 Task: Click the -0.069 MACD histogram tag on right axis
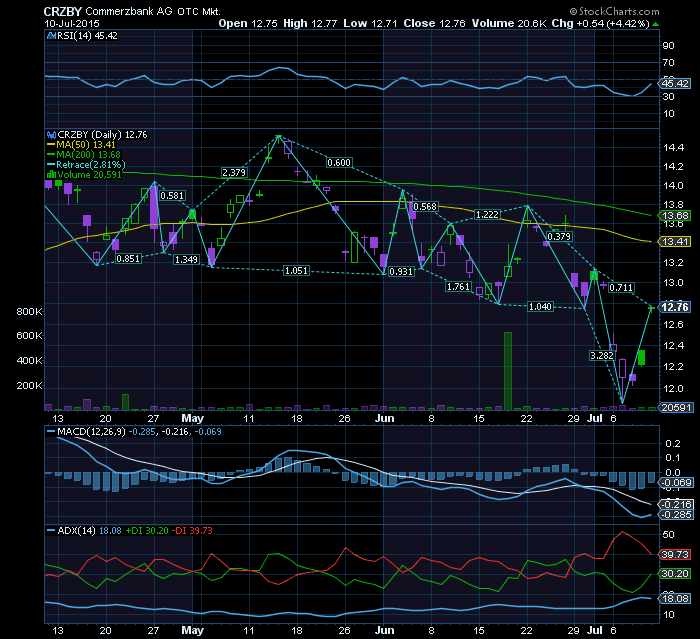pyautogui.click(x=676, y=483)
